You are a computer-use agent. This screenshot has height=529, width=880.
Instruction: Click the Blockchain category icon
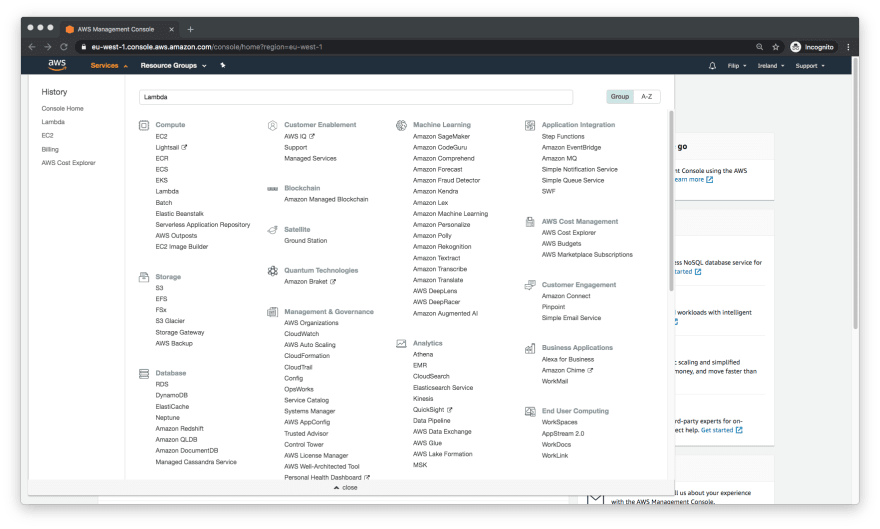pos(272,188)
